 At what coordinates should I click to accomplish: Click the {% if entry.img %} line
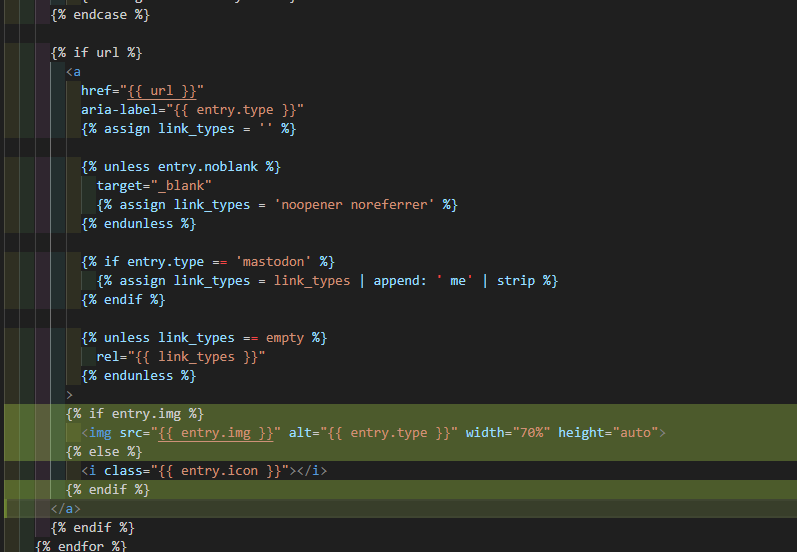[135, 414]
